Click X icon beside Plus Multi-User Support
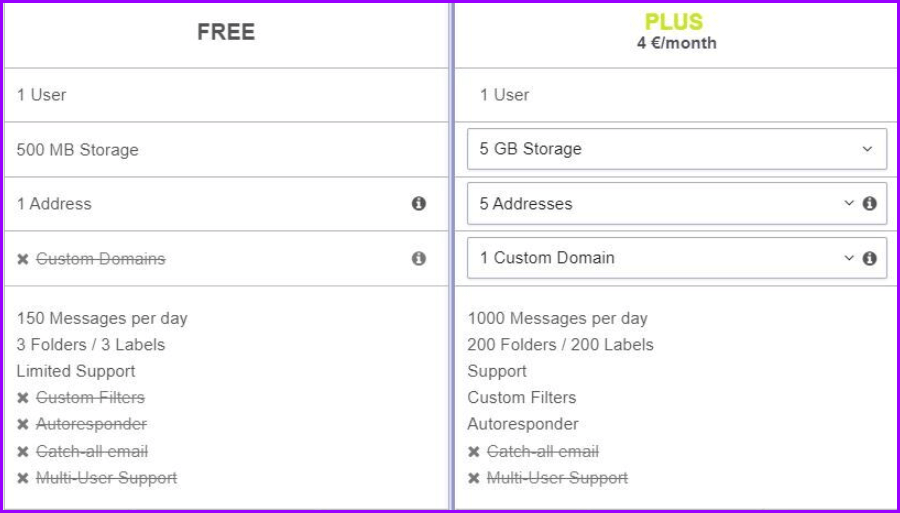The width and height of the screenshot is (900, 513). (x=474, y=478)
